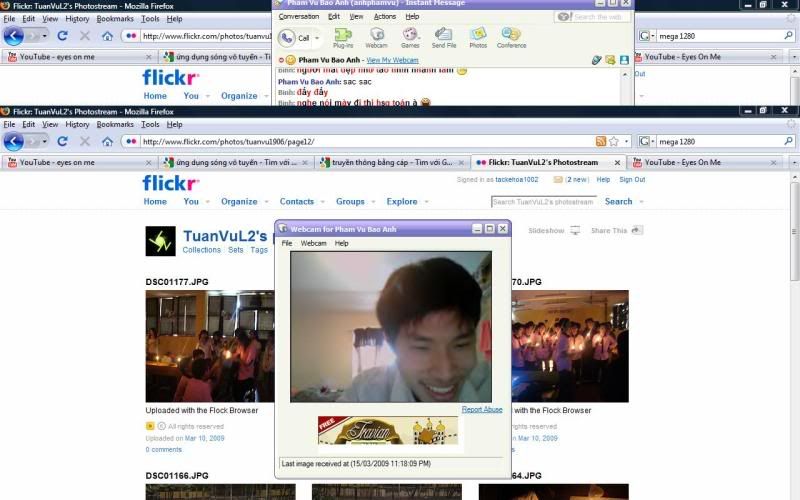800x500 pixels.
Task: Open the Webcam menu in the webcam window
Action: (x=313, y=243)
